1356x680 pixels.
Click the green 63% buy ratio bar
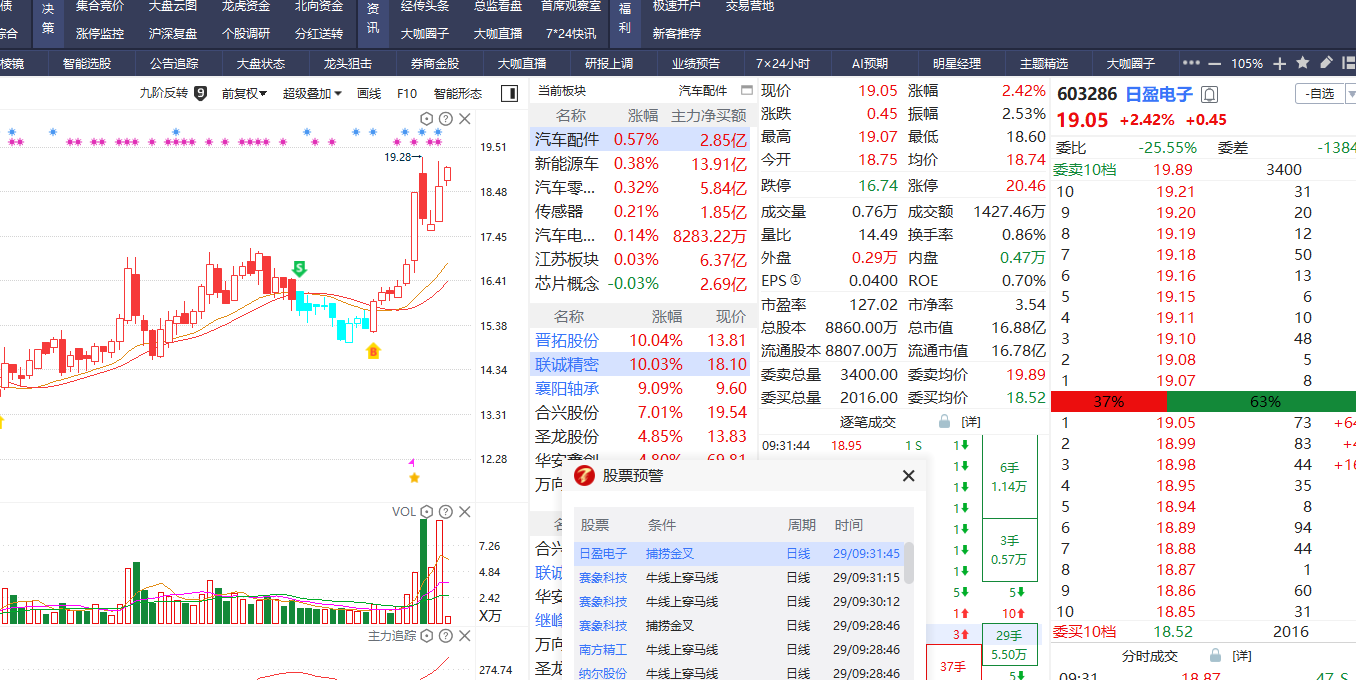pos(1261,401)
